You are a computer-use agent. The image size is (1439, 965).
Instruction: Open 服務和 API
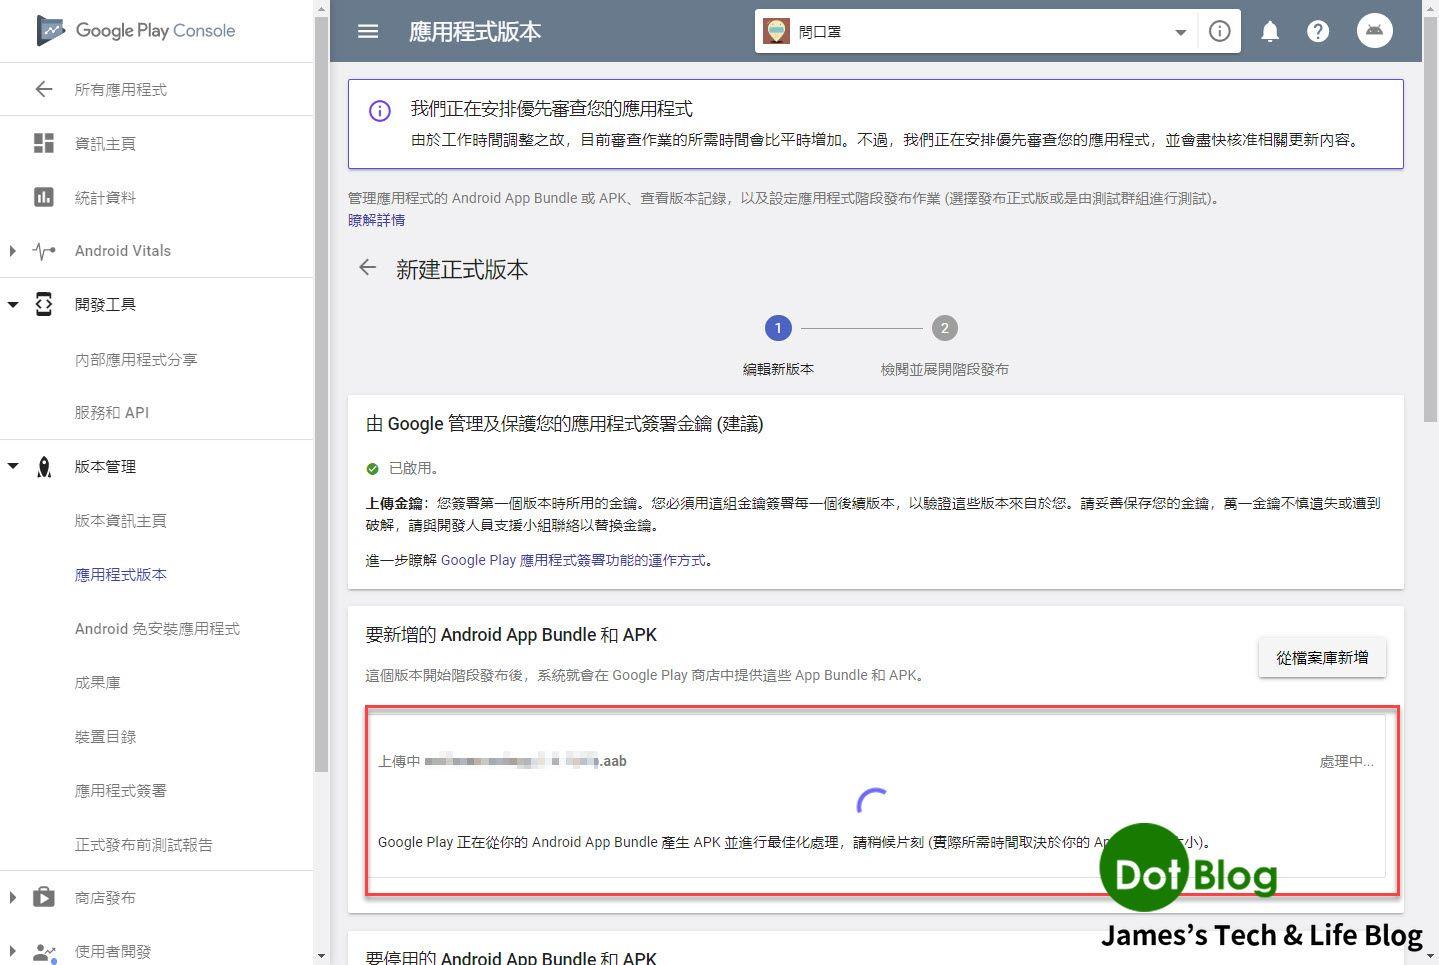tap(112, 413)
